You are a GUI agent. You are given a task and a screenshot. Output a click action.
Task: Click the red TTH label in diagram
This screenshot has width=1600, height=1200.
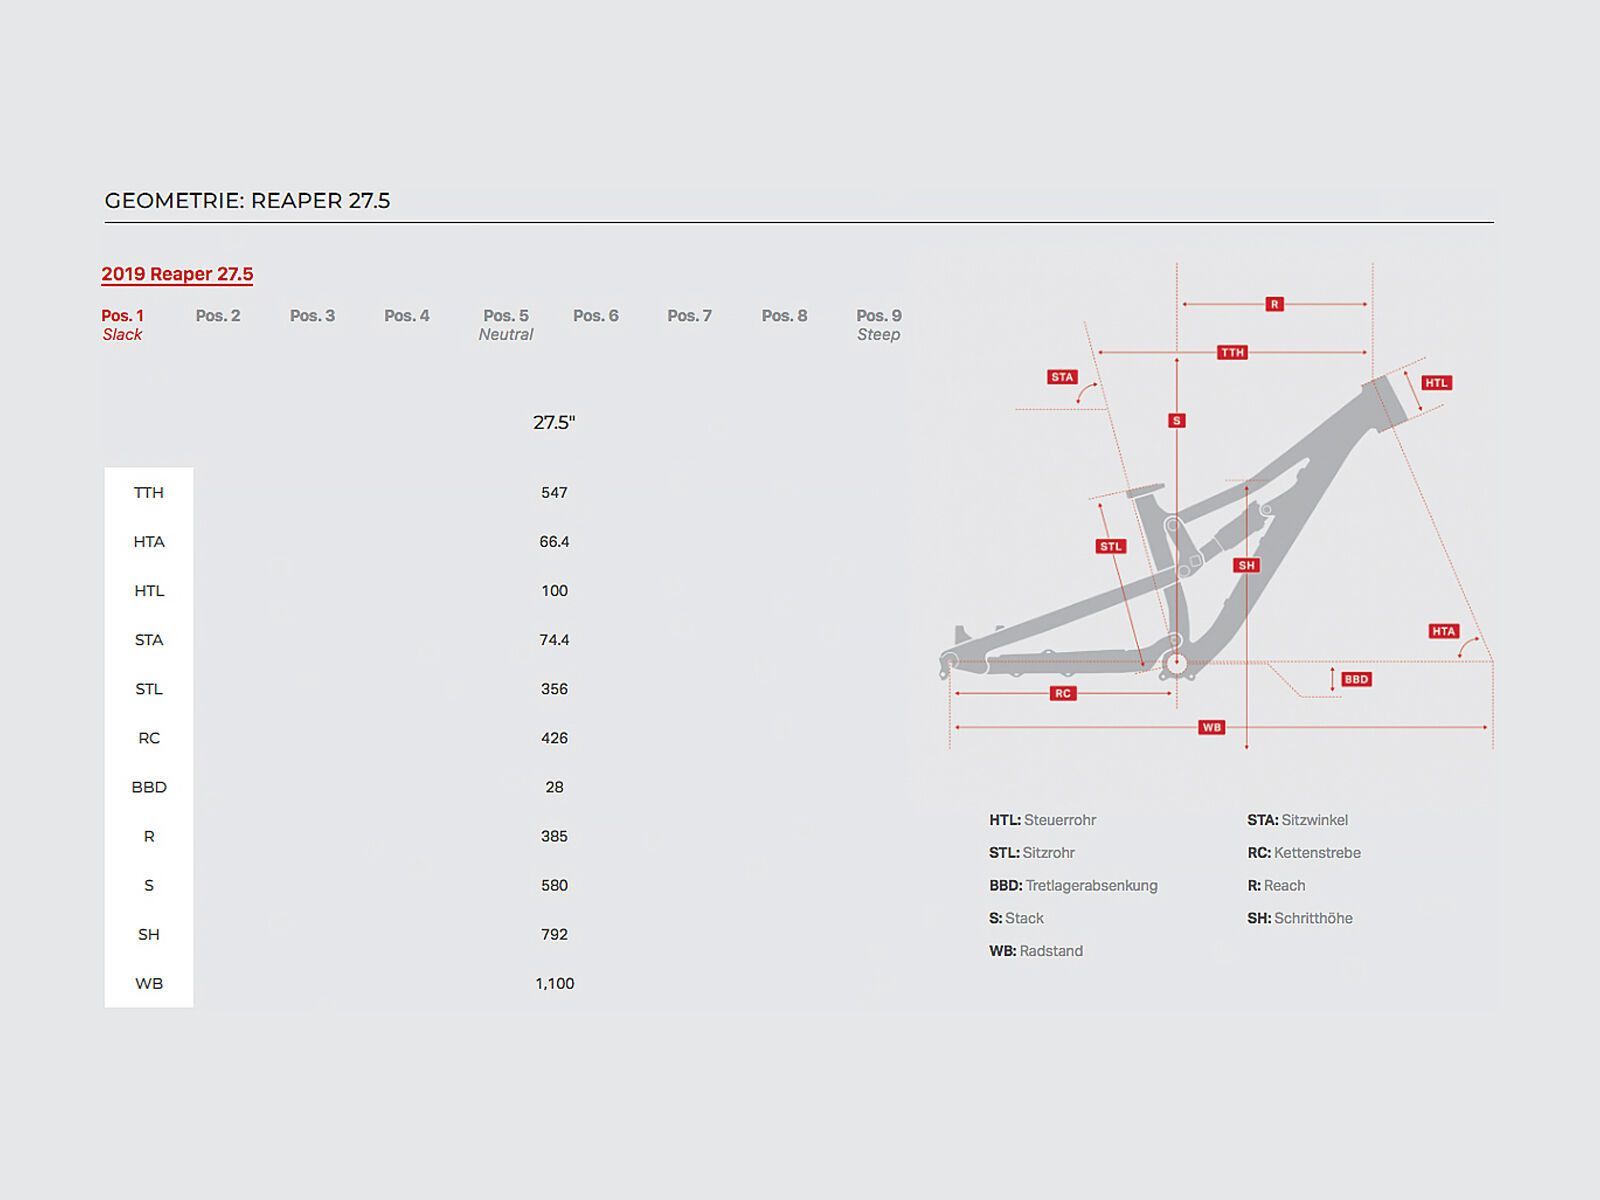coord(1232,352)
